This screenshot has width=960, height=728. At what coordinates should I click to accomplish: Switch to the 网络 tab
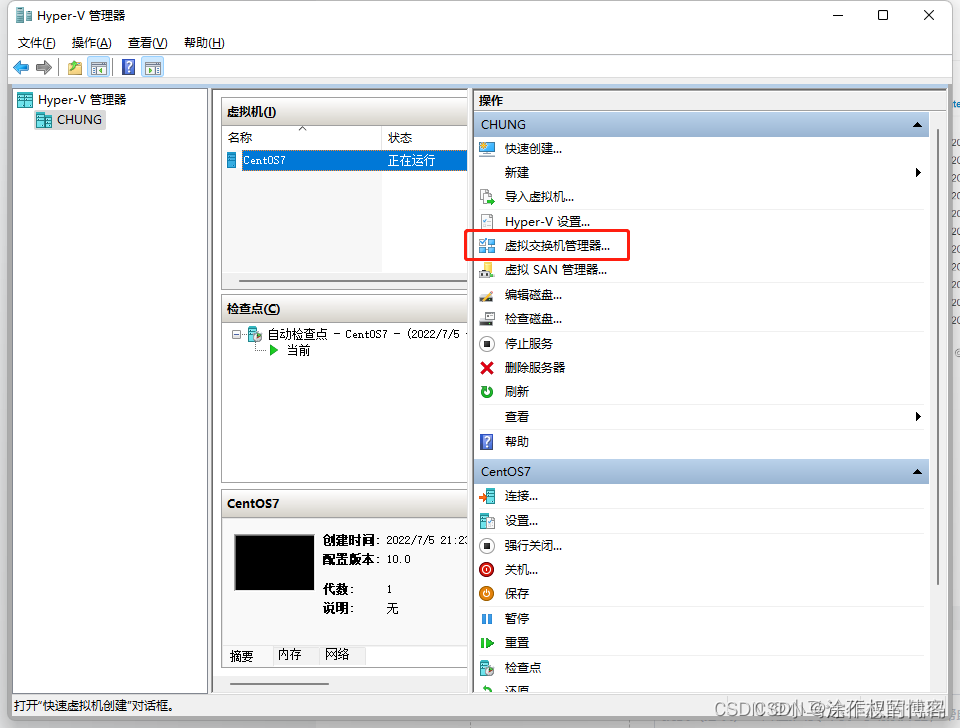tap(337, 655)
